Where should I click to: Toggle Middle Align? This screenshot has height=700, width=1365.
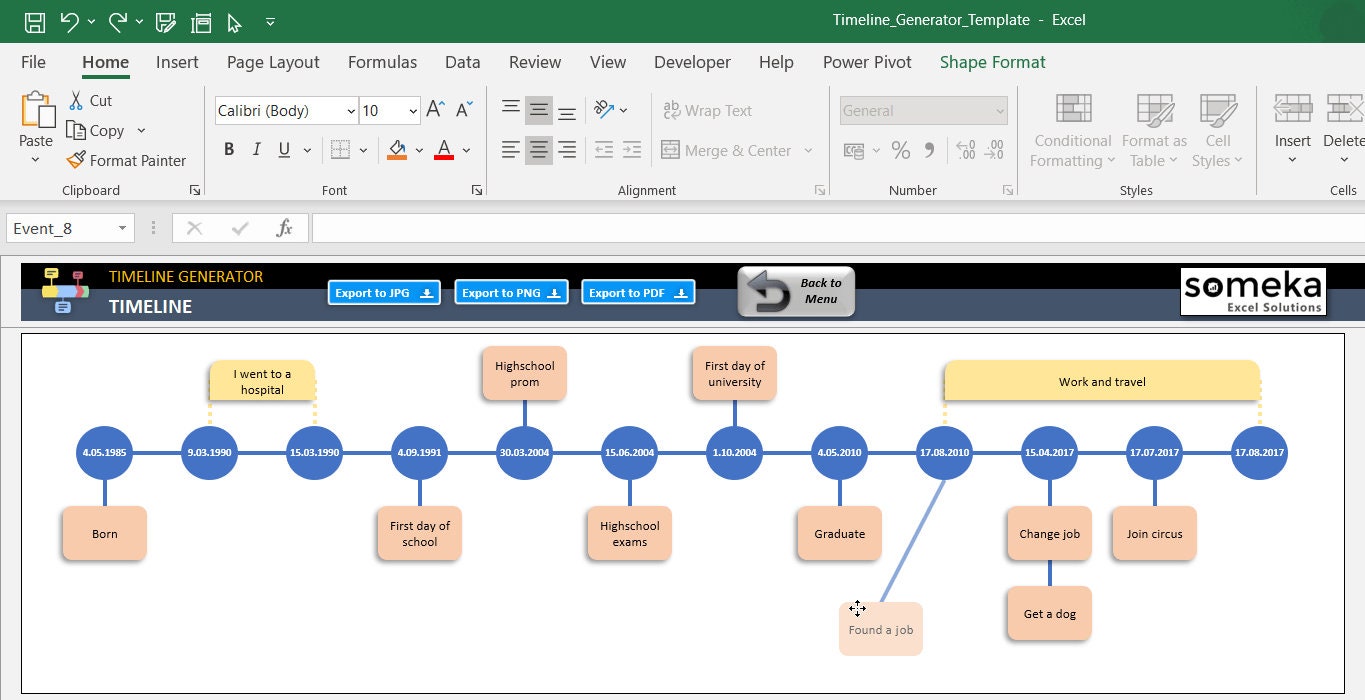[539, 110]
